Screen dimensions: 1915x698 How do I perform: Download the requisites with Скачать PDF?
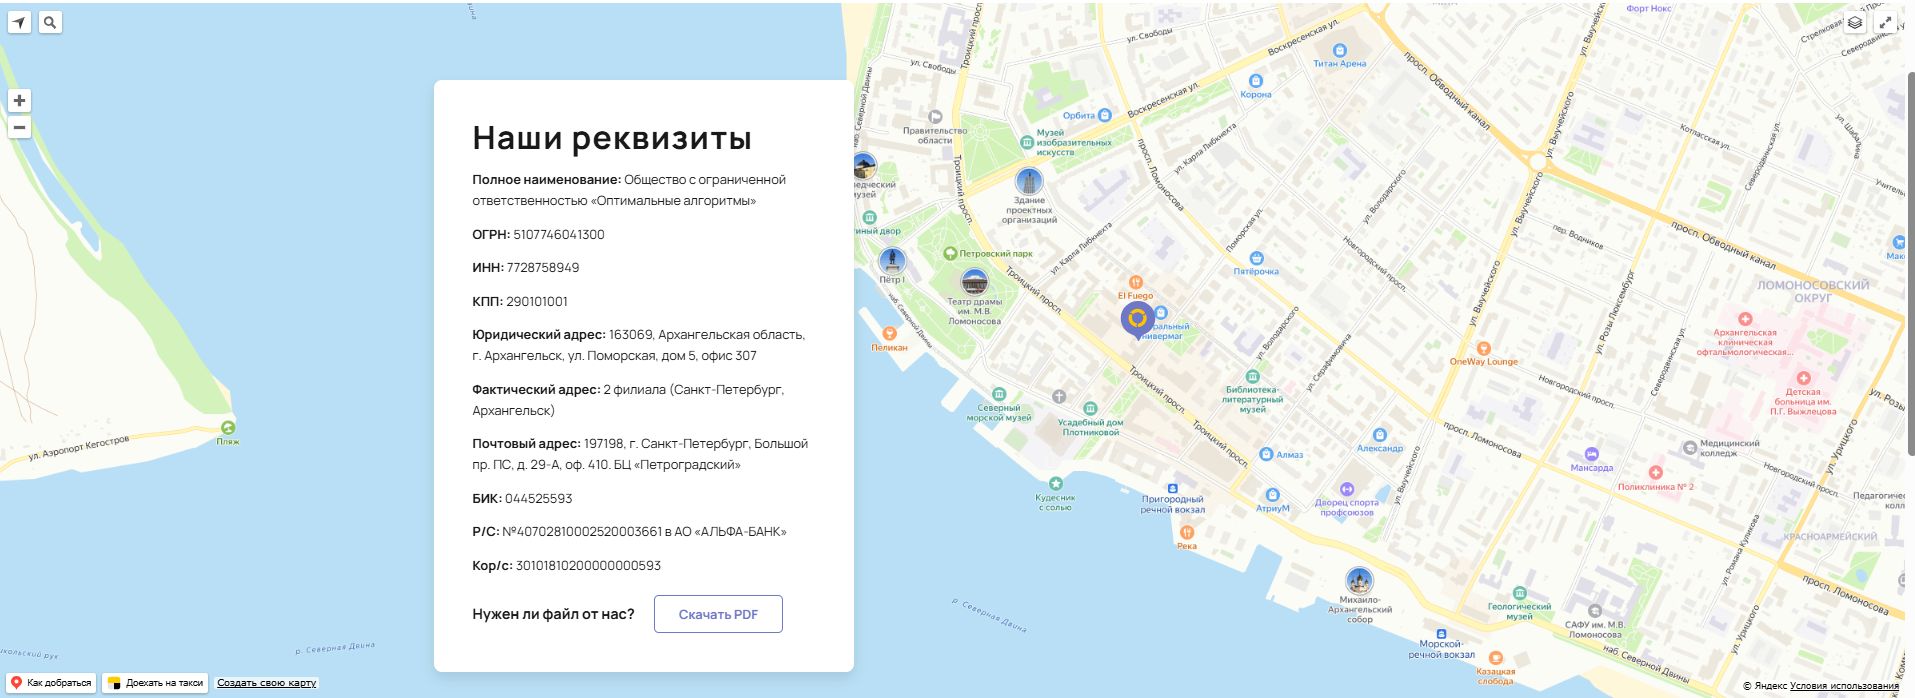tap(718, 614)
